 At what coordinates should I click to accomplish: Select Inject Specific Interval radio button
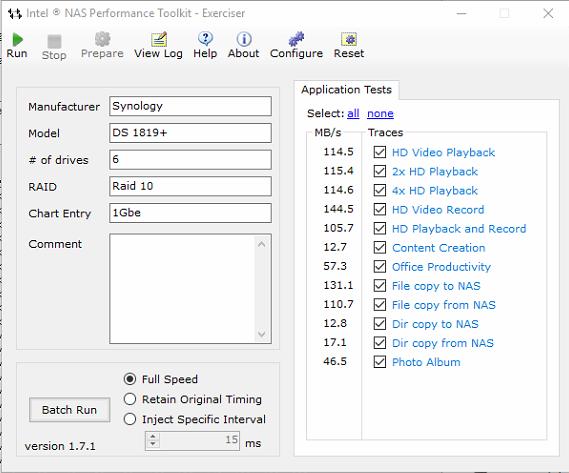[x=130, y=419]
